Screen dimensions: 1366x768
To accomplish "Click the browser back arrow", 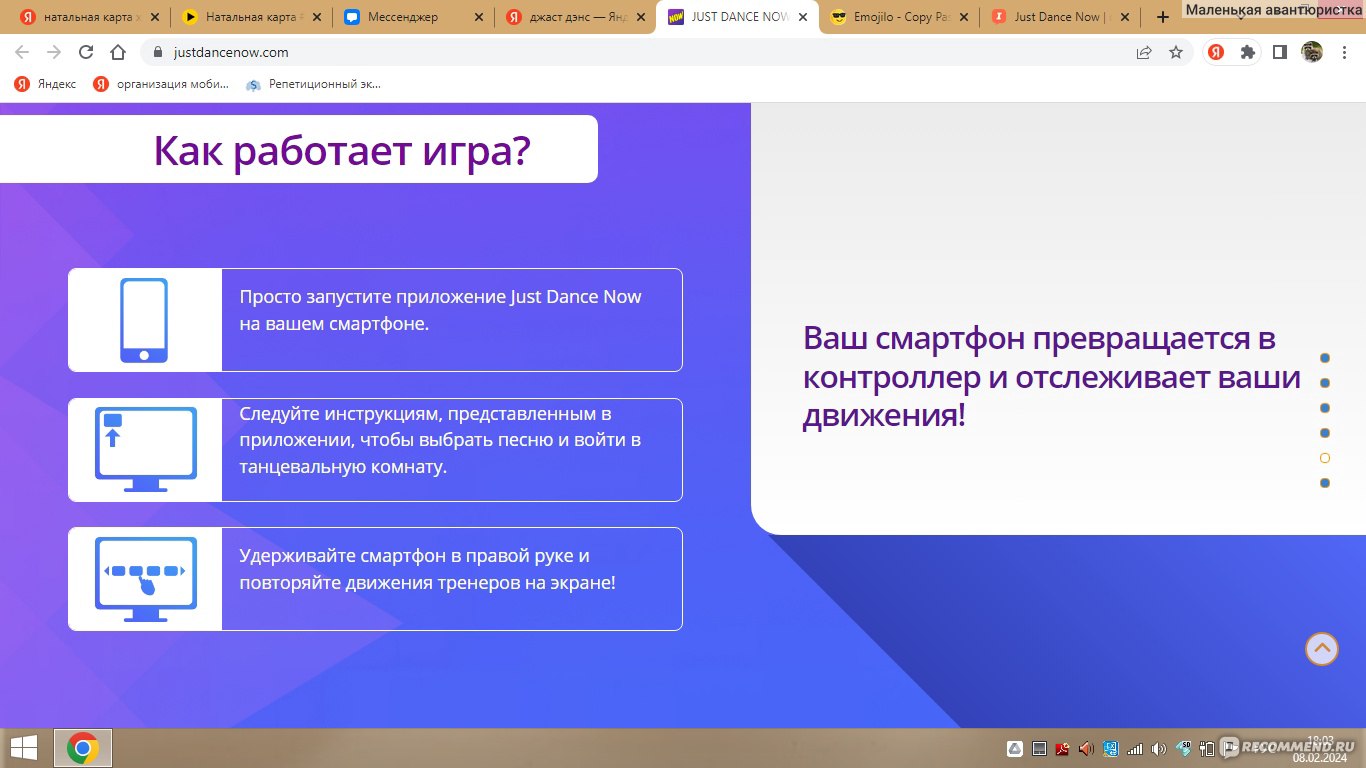I will [x=22, y=52].
